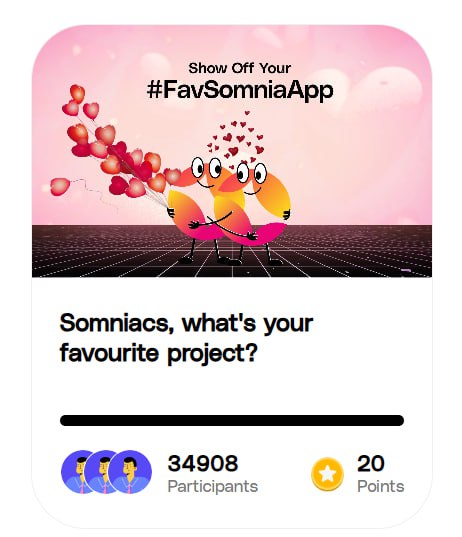462x537 pixels.
Task: Click the black progress bar
Action: click(232, 420)
